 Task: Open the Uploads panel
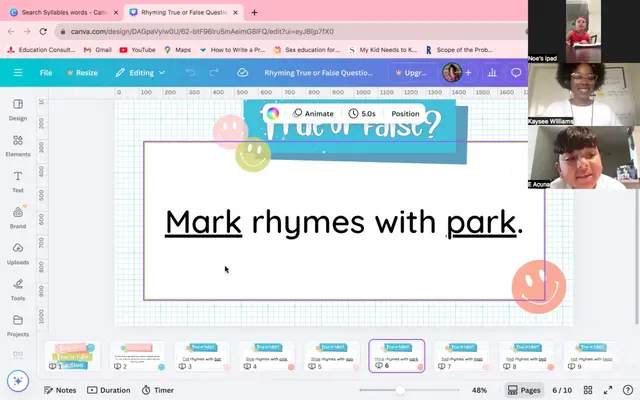18,253
